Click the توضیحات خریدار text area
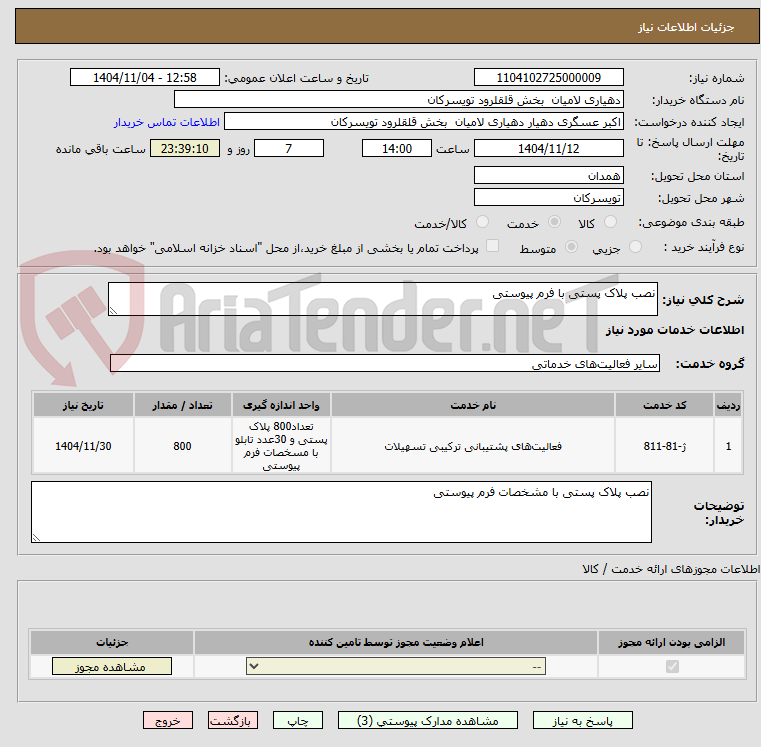The width and height of the screenshot is (761, 747). [x=341, y=512]
